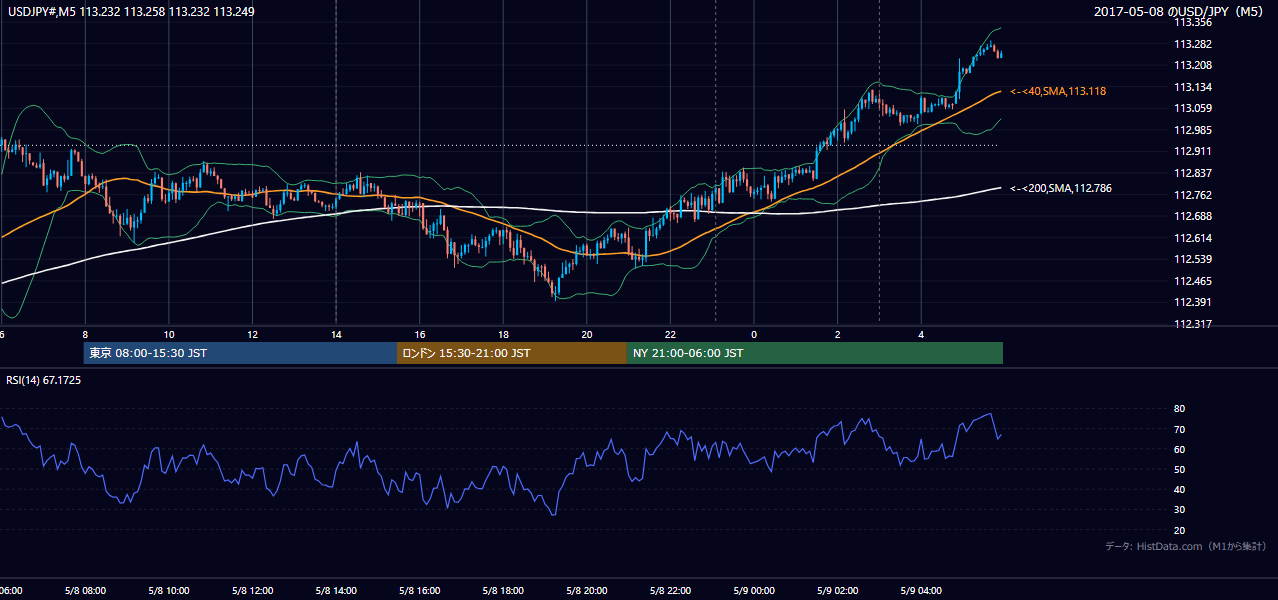Image resolution: width=1278 pixels, height=600 pixels.
Task: Click the 5/8 08:00 date label
Action: point(85,590)
